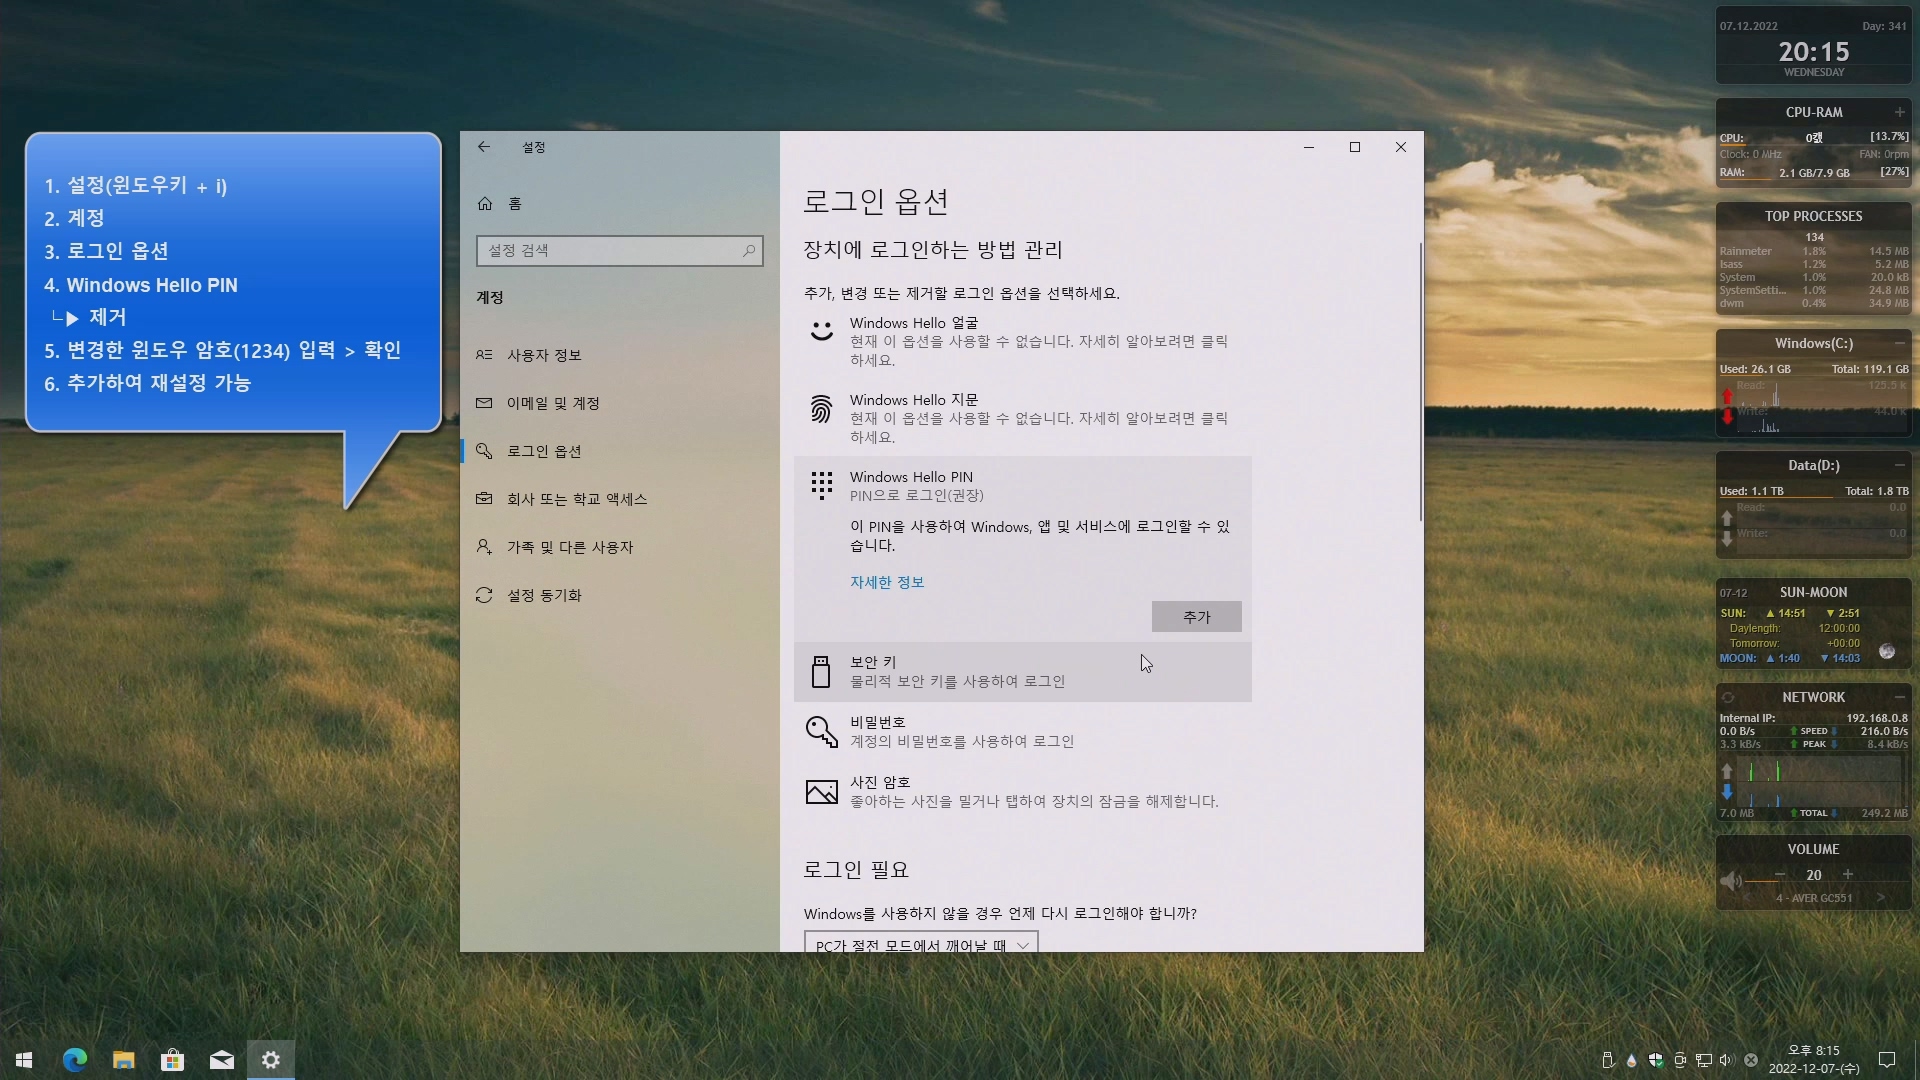Collapse the Windows(C:) widget minus button

(x=1899, y=343)
